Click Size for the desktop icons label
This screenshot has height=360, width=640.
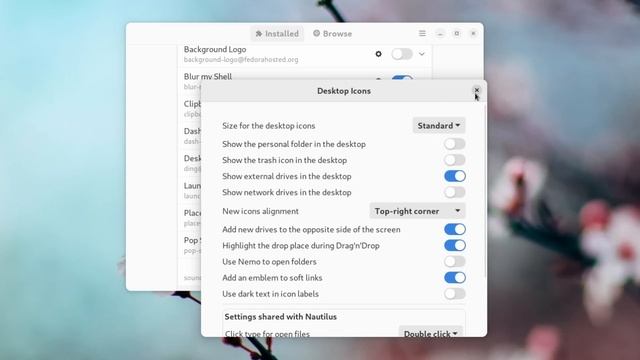pyautogui.click(x=269, y=126)
